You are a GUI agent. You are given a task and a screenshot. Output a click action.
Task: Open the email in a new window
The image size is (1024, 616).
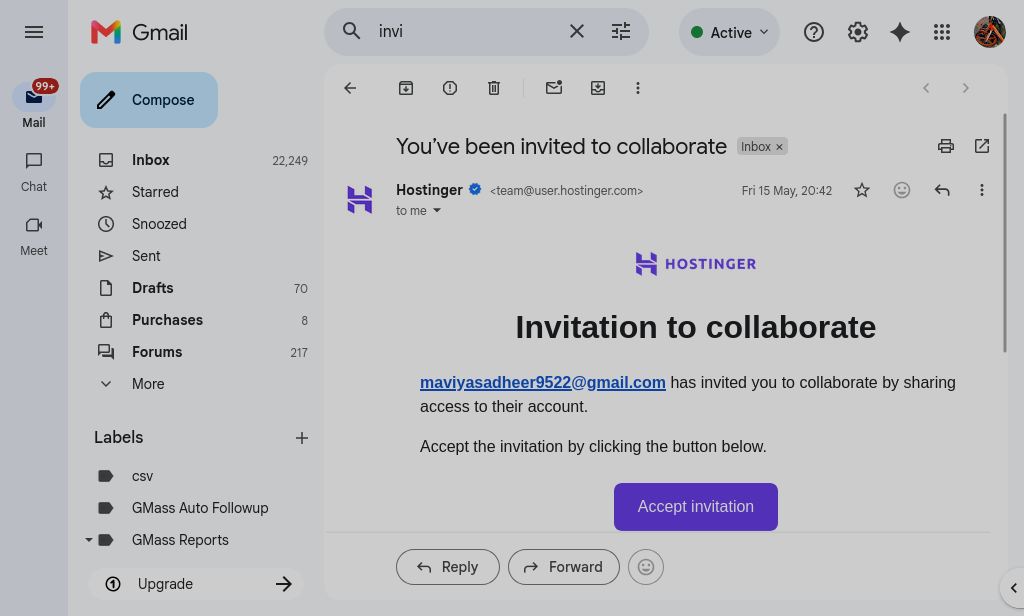[x=982, y=146]
